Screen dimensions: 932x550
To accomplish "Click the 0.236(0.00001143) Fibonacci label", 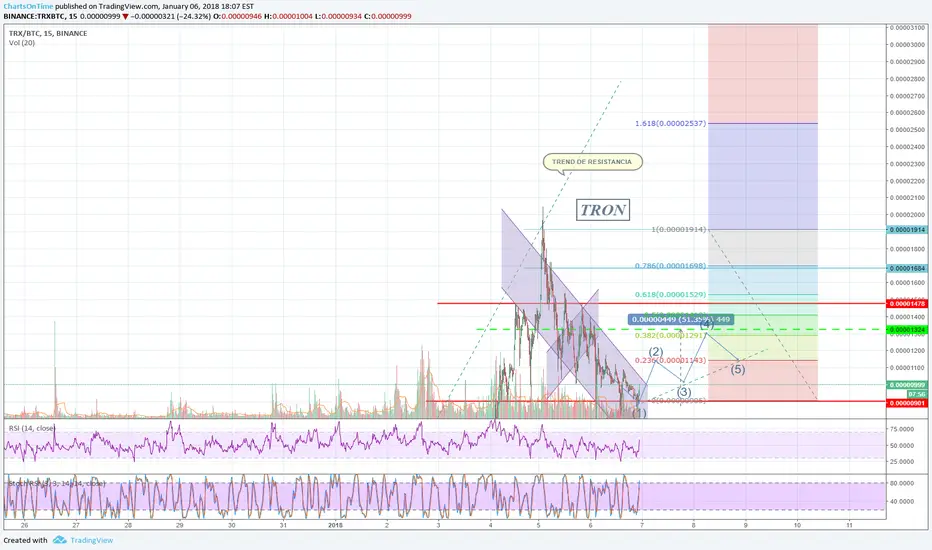I will click(670, 360).
